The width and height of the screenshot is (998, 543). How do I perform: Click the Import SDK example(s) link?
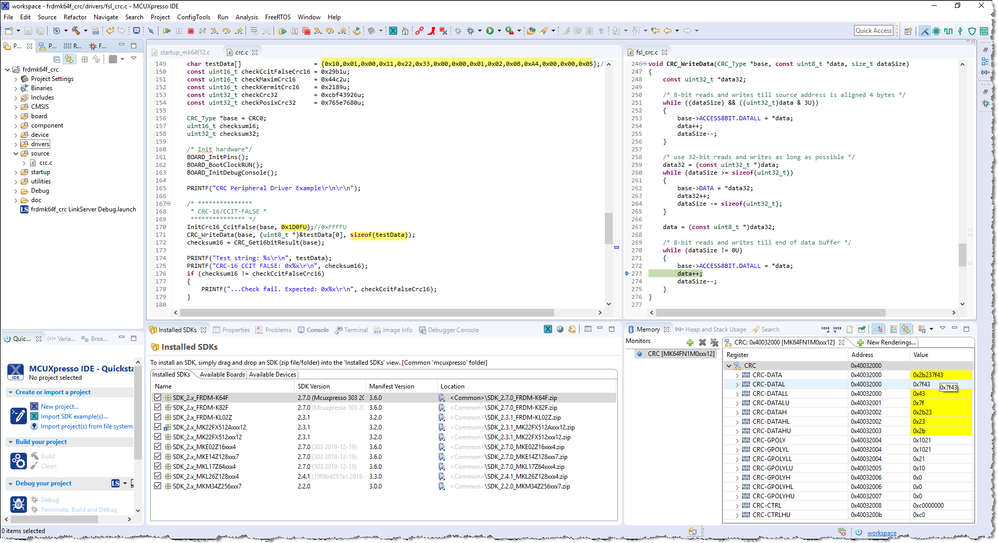[x=74, y=416]
